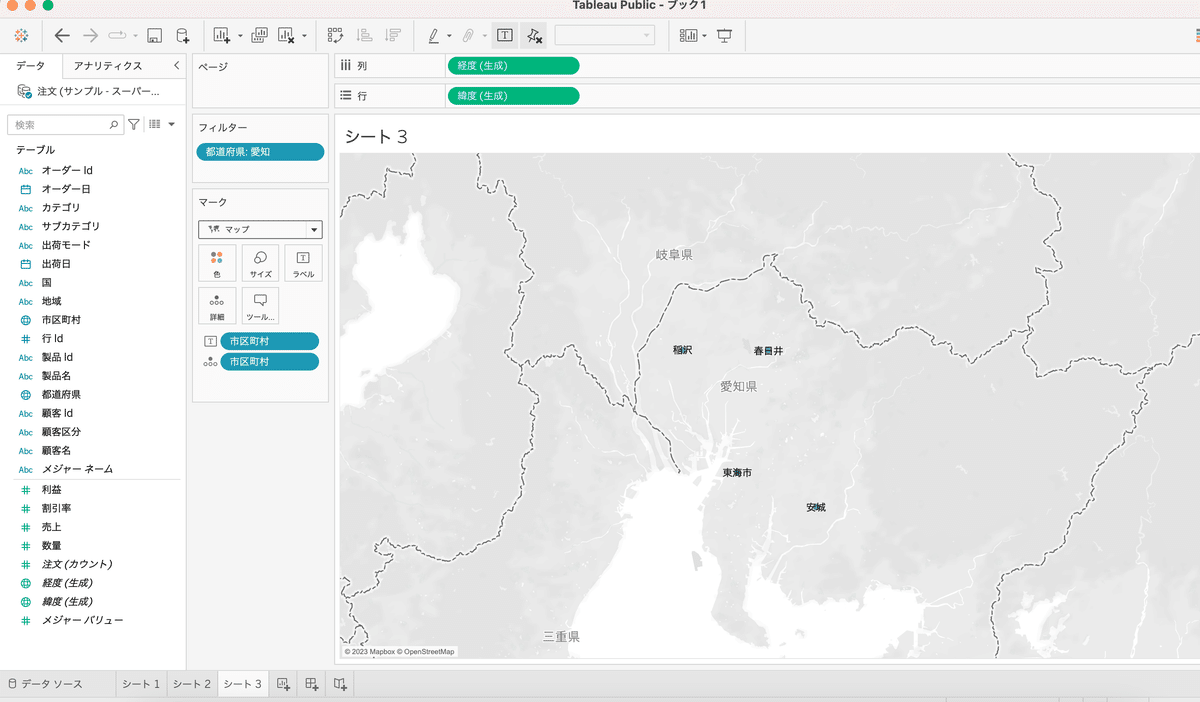
Task: Select the 売上 measure
Action: coord(51,526)
